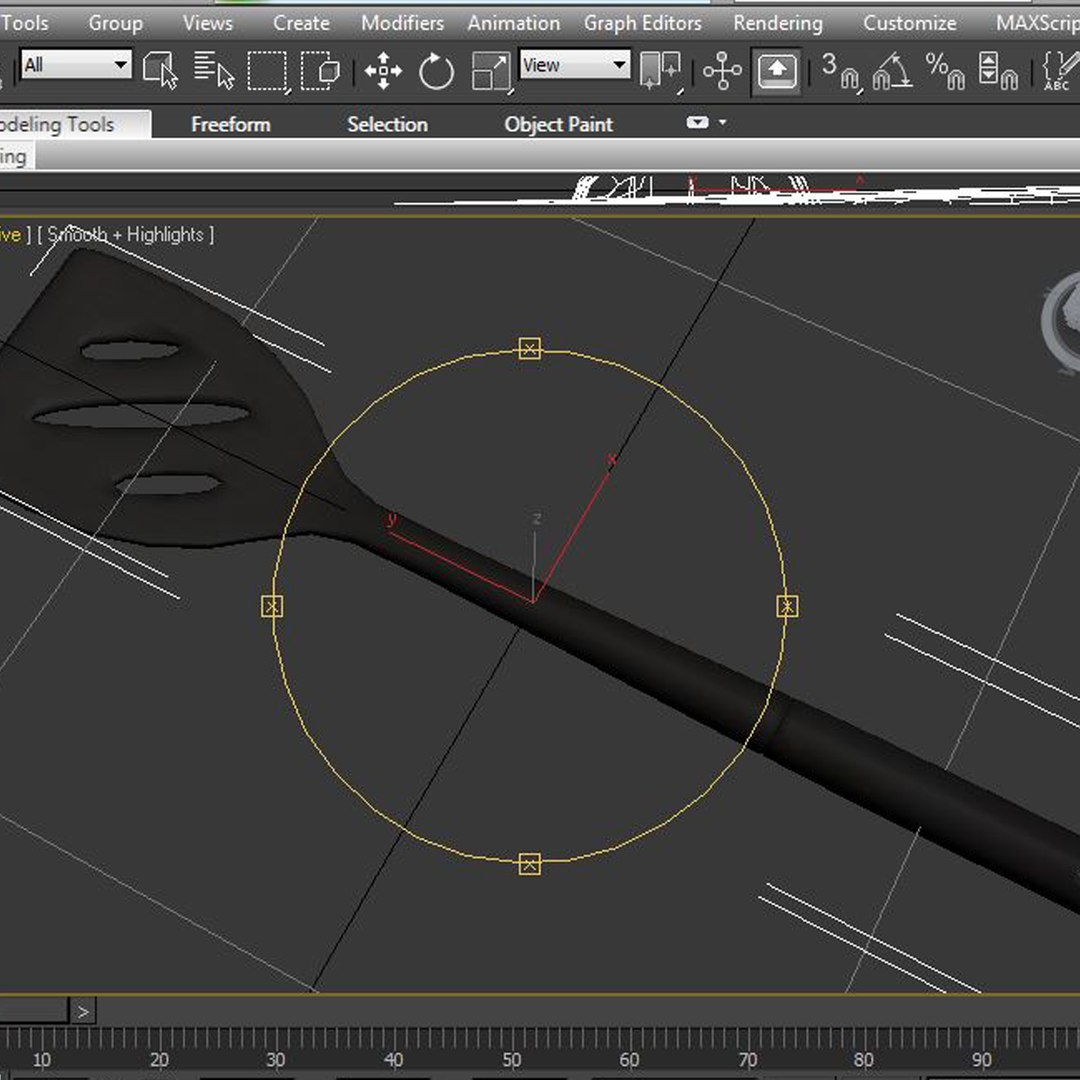
Task: Toggle Keyboard Shortcut Override button
Action: coord(776,70)
